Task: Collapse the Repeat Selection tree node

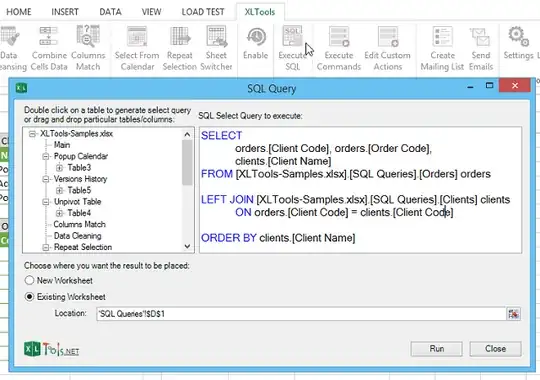Action: tap(45, 247)
